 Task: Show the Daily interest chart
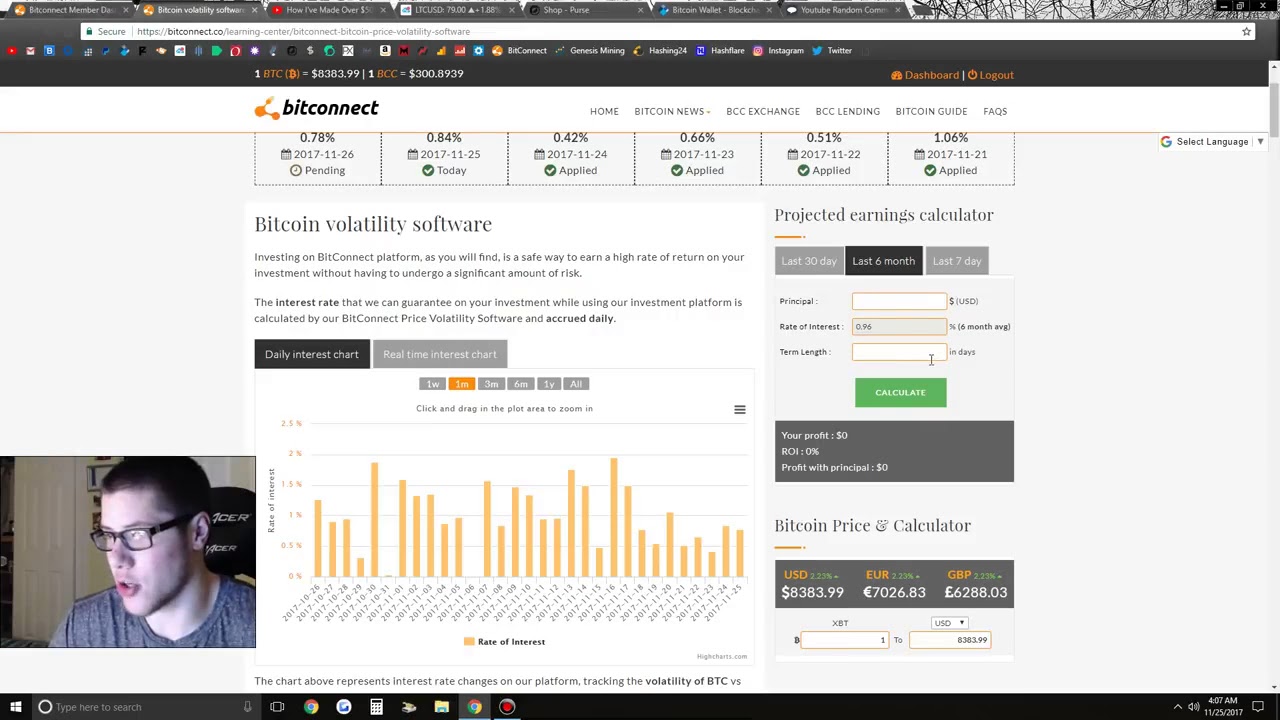point(311,354)
